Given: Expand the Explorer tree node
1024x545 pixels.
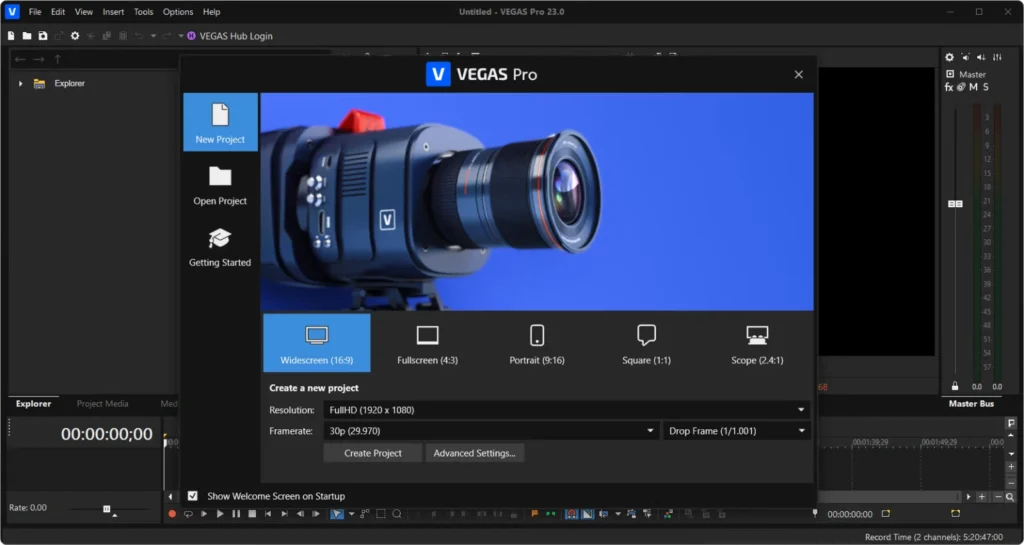Looking at the screenshot, I should coord(21,84).
